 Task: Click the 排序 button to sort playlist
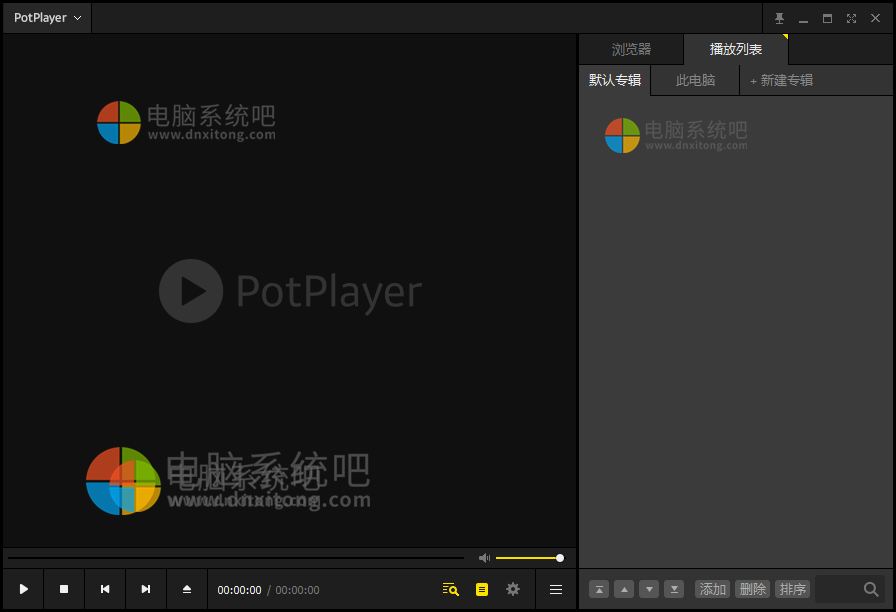(x=793, y=589)
